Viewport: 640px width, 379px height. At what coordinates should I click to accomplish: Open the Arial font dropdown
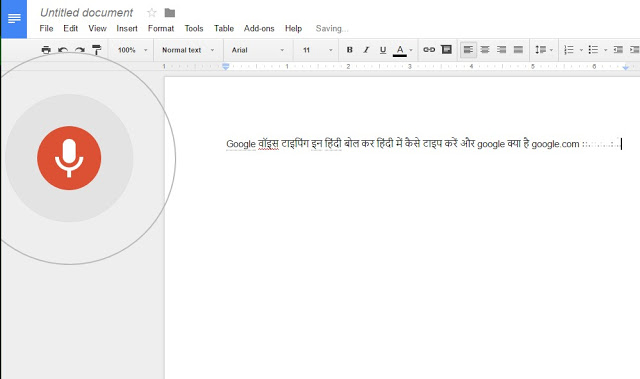coord(258,50)
